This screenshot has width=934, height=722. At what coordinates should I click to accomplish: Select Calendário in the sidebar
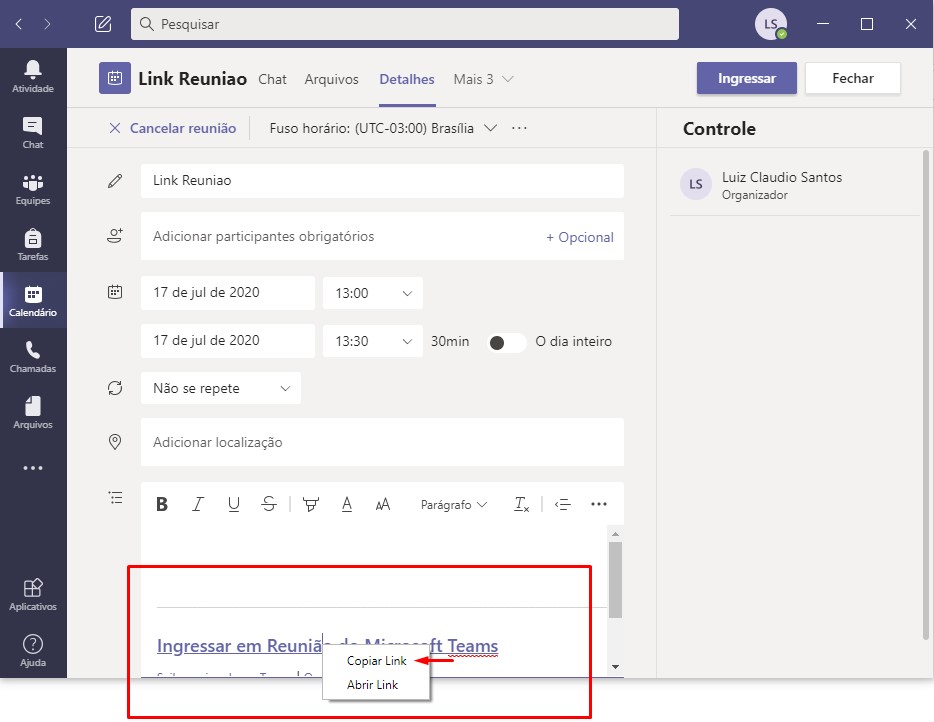[33, 300]
